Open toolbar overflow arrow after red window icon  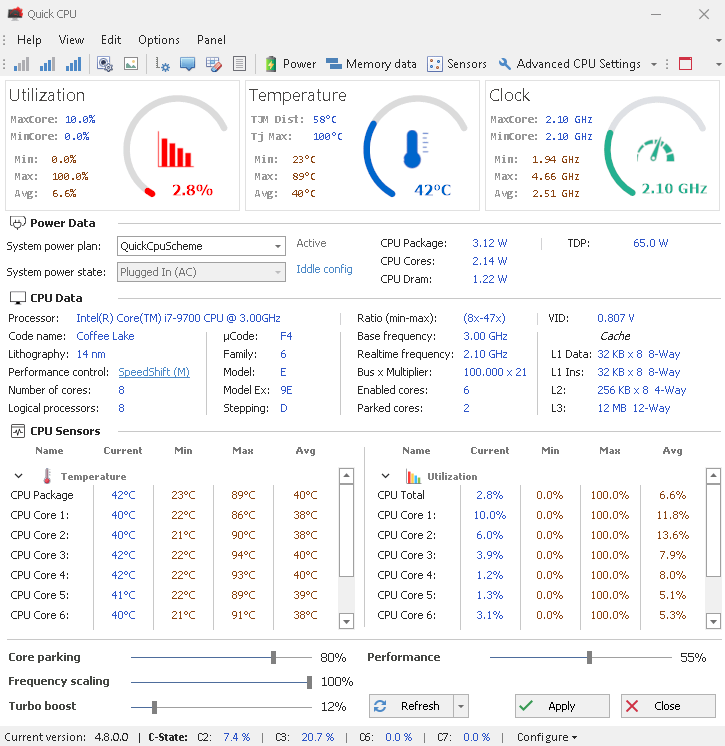[x=718, y=64]
